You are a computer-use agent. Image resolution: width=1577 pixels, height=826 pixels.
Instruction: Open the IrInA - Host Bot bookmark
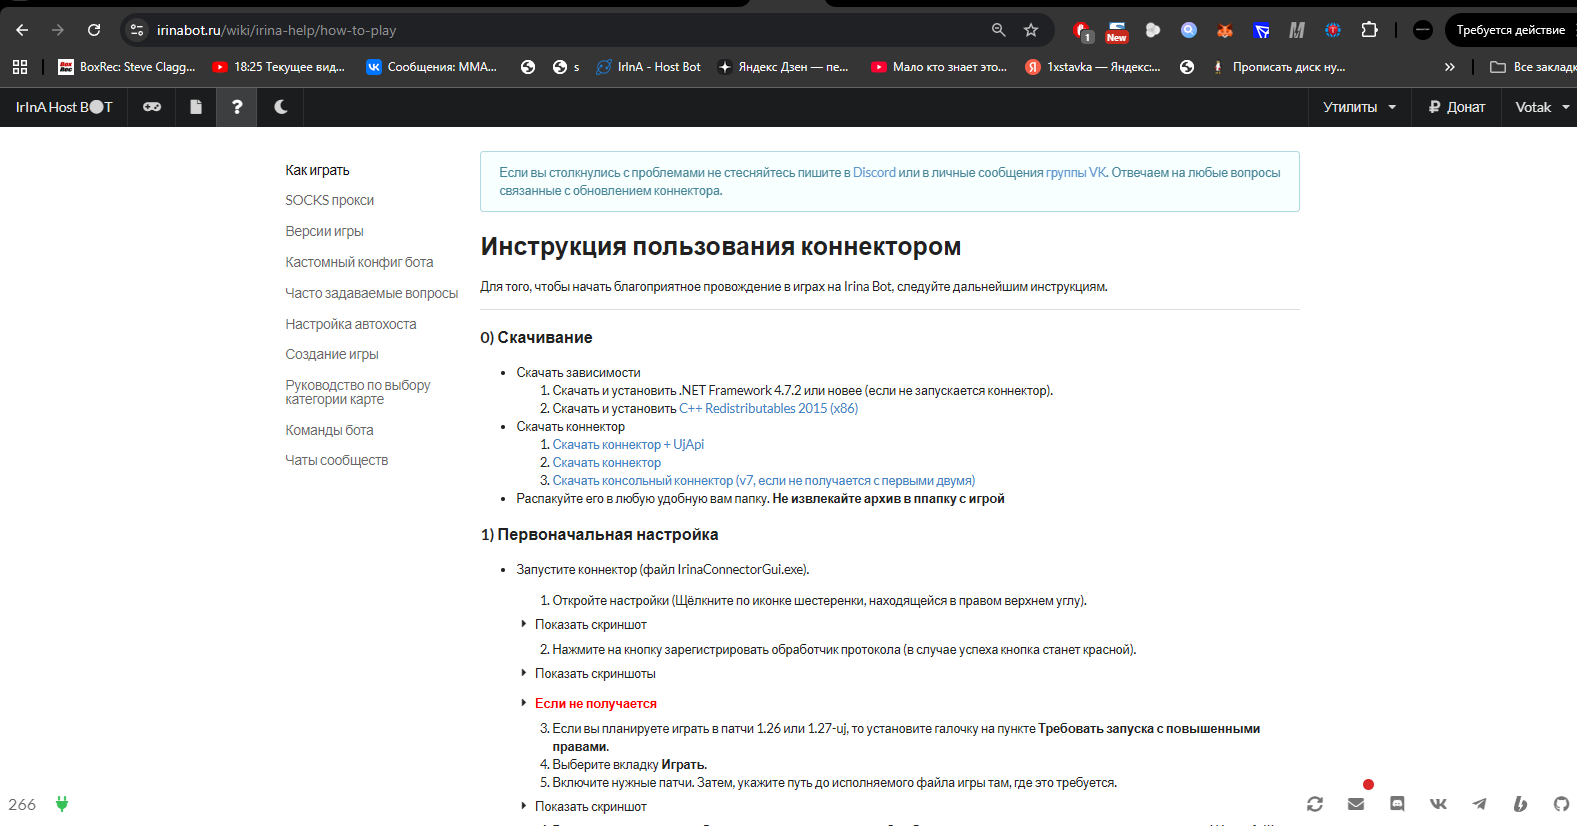(x=648, y=67)
